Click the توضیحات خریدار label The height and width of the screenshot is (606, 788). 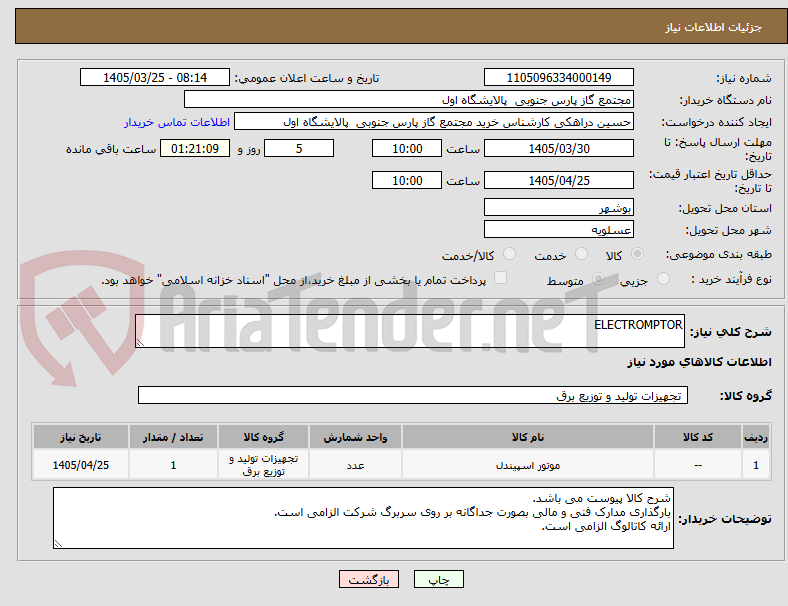click(x=725, y=519)
